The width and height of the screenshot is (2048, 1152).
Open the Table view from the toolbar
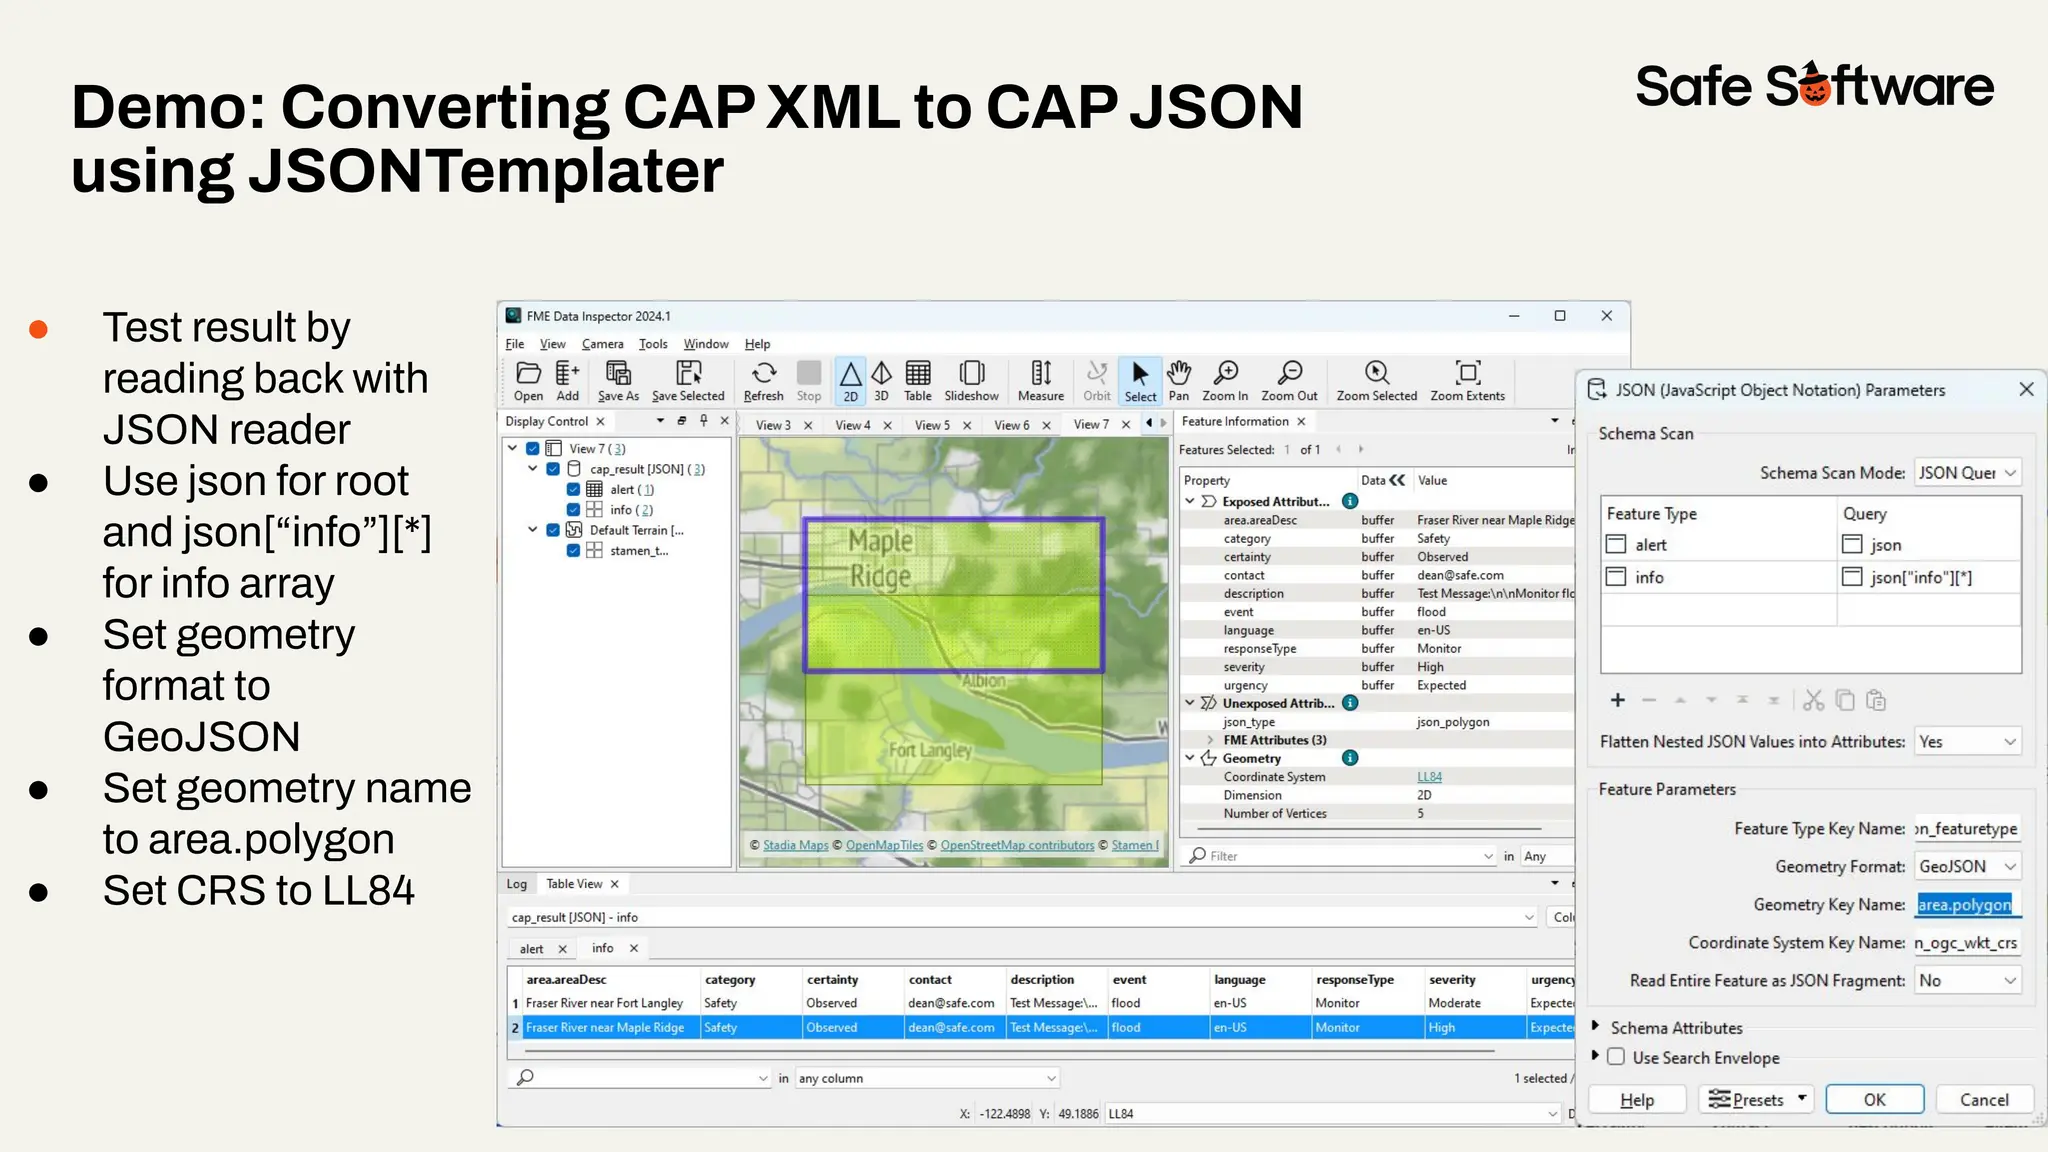[918, 381]
